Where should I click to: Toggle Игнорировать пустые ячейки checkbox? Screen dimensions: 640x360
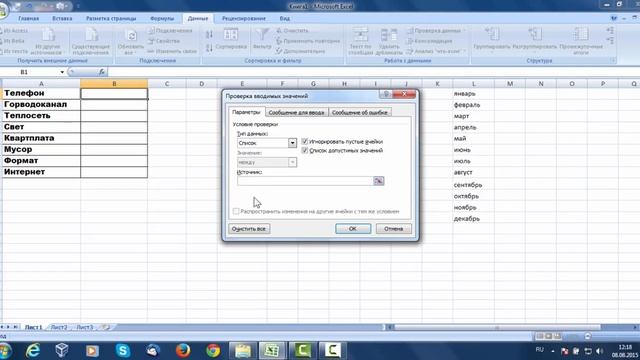(x=304, y=141)
